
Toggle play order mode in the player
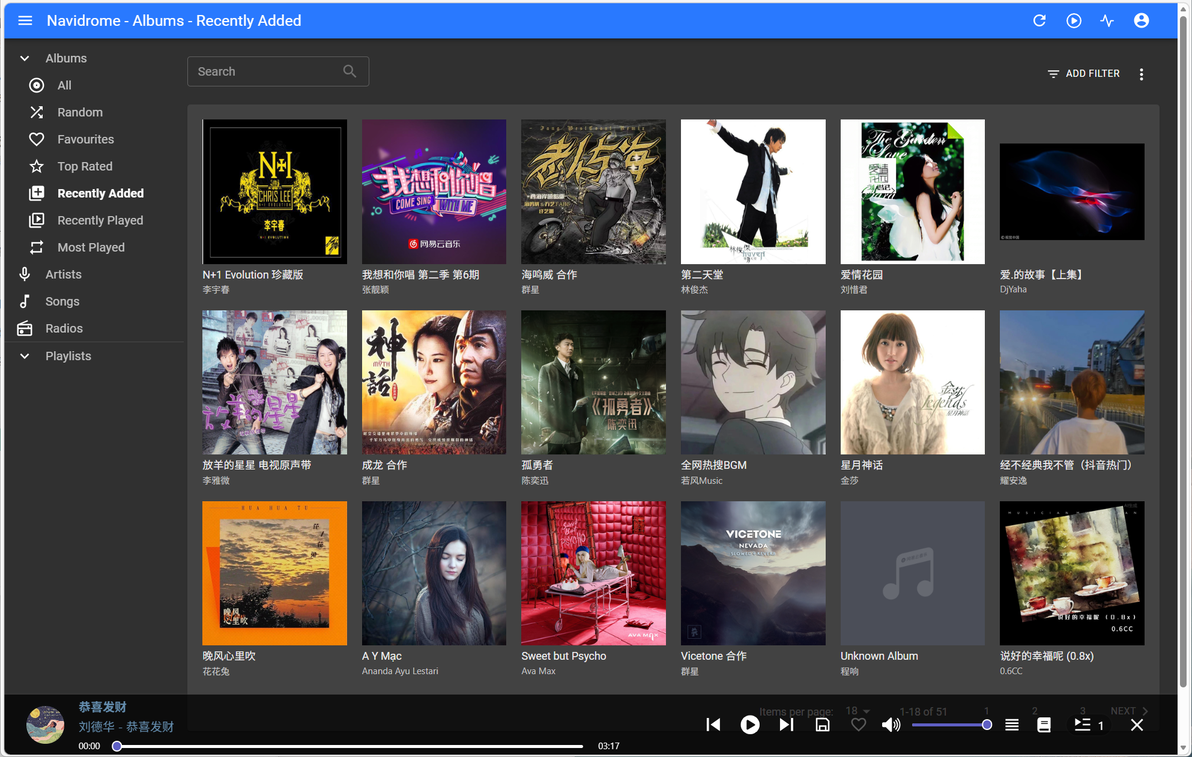pyautogui.click(x=1012, y=725)
